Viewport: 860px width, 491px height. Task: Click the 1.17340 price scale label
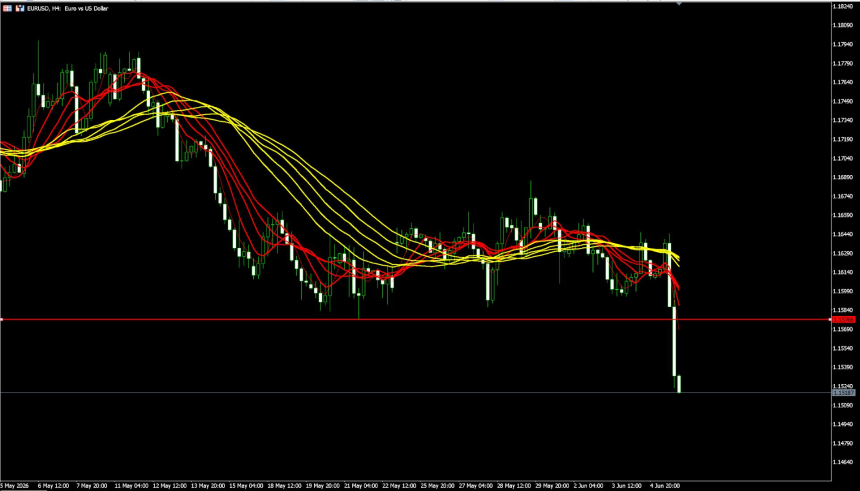coord(842,120)
